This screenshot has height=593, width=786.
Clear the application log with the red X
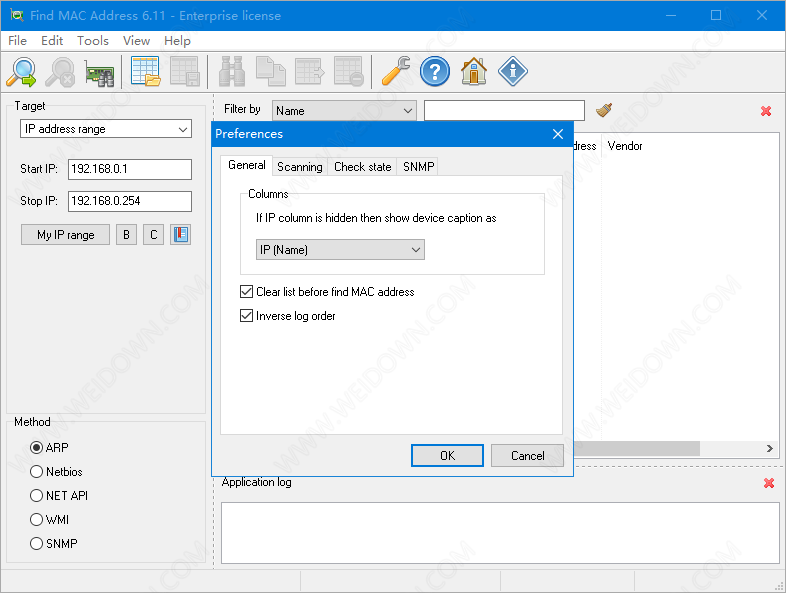coord(769,483)
